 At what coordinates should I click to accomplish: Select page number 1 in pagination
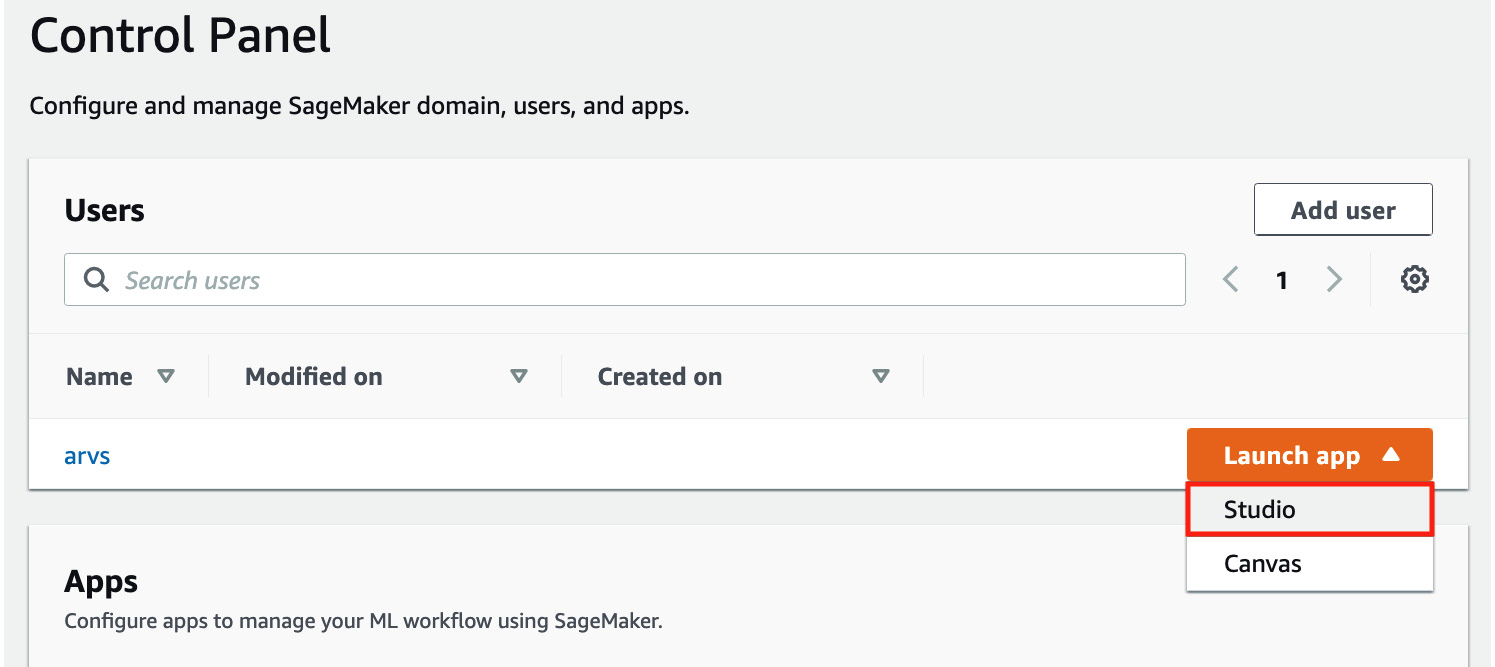pos(1281,280)
